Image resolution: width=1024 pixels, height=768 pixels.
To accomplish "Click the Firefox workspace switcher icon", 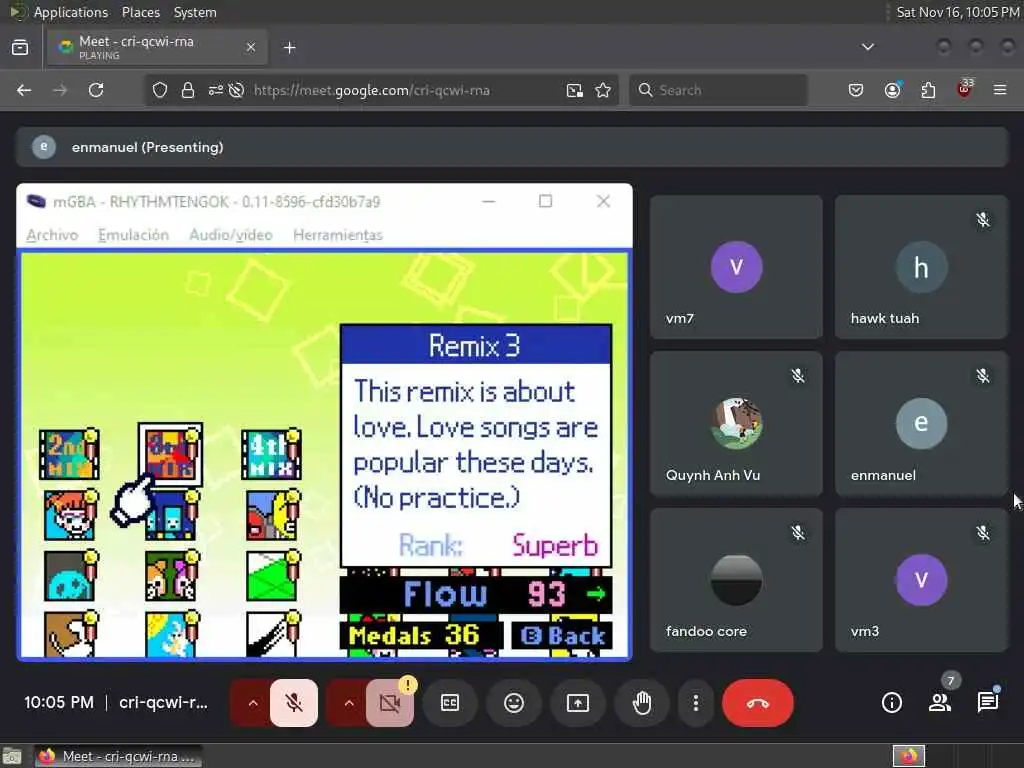I will (909, 756).
